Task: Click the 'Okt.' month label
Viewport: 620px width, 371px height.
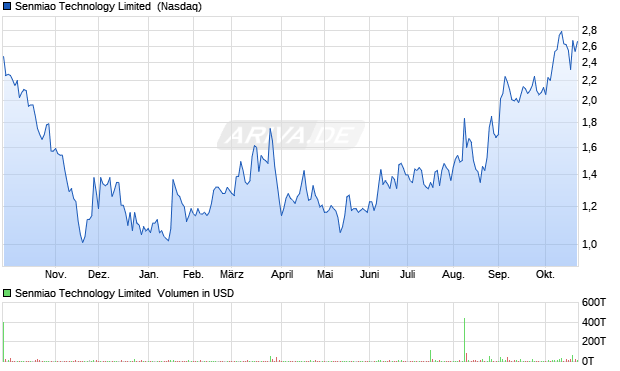Action: [x=545, y=274]
